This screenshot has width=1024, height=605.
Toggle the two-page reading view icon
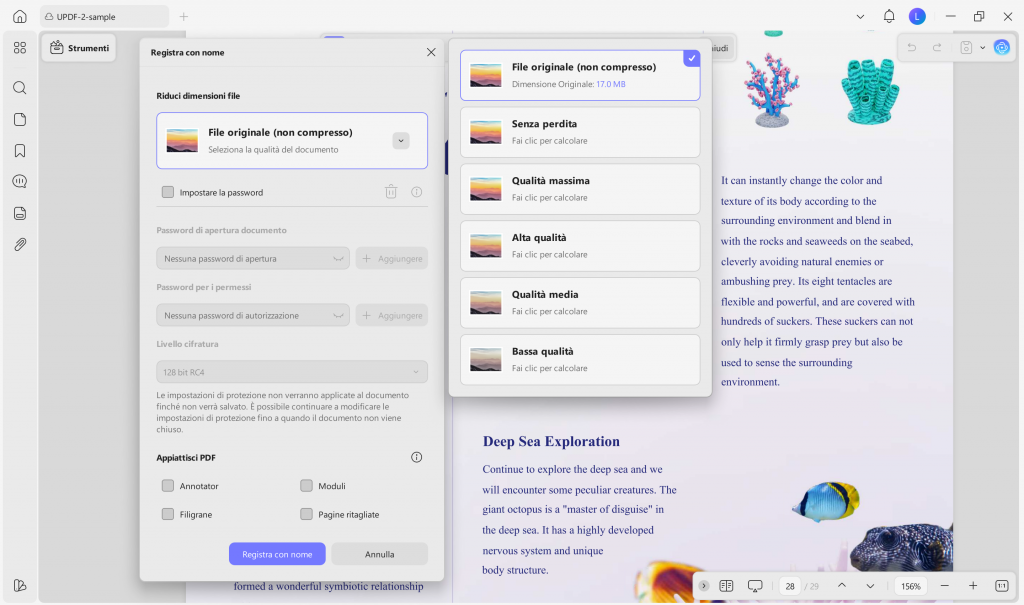click(726, 586)
